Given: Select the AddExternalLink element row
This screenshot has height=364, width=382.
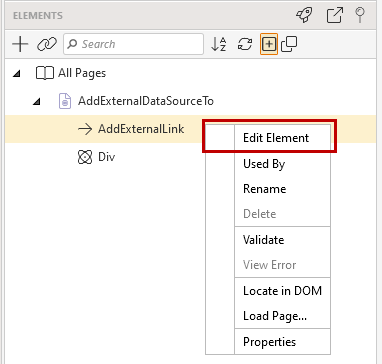Looking at the screenshot, I should pos(191,129).
